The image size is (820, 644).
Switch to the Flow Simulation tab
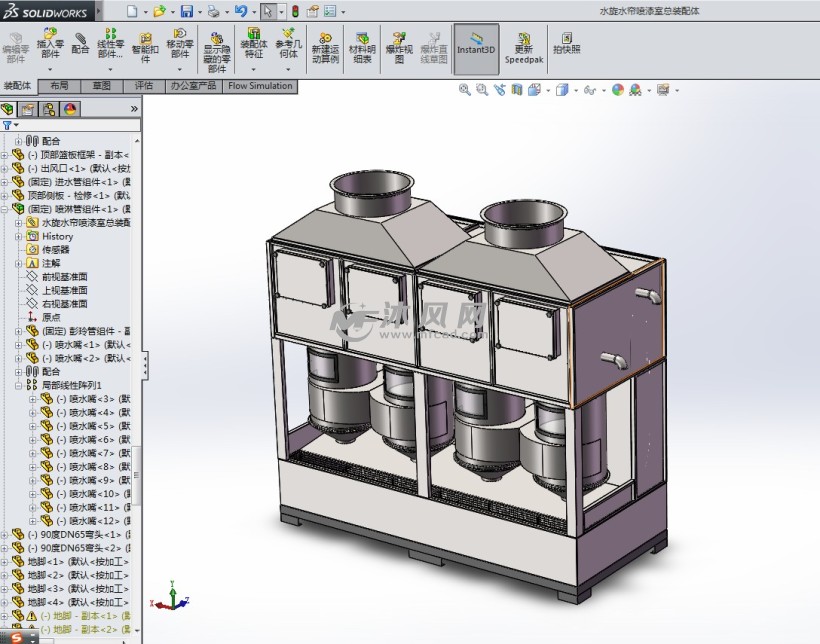pos(260,86)
